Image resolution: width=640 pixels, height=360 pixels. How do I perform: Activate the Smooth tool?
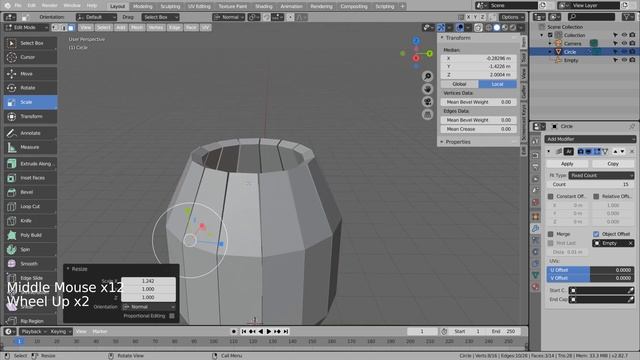[x=31, y=264]
